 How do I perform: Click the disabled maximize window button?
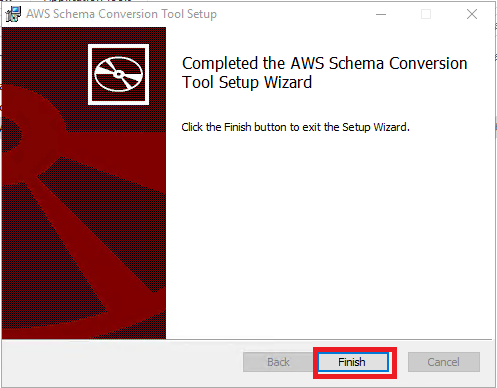(x=426, y=14)
